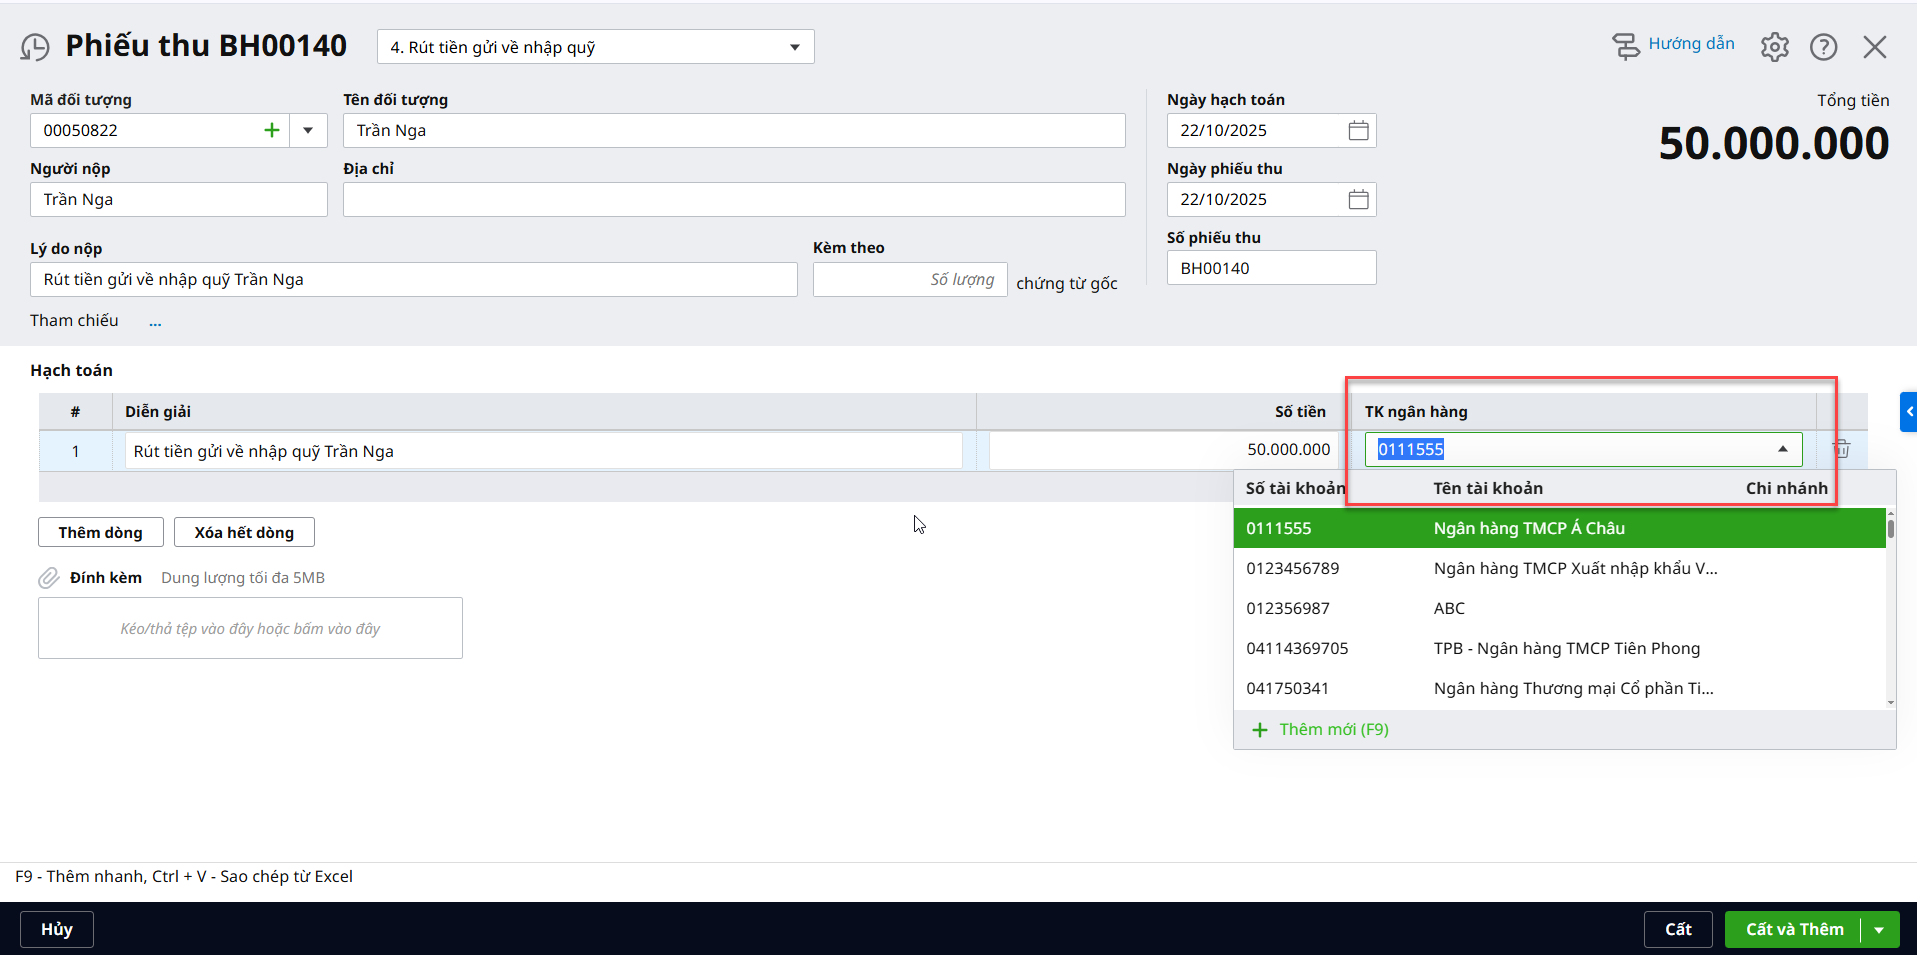Image resolution: width=1917 pixels, height=955 pixels.
Task: Click the help question mark icon
Action: click(x=1823, y=47)
